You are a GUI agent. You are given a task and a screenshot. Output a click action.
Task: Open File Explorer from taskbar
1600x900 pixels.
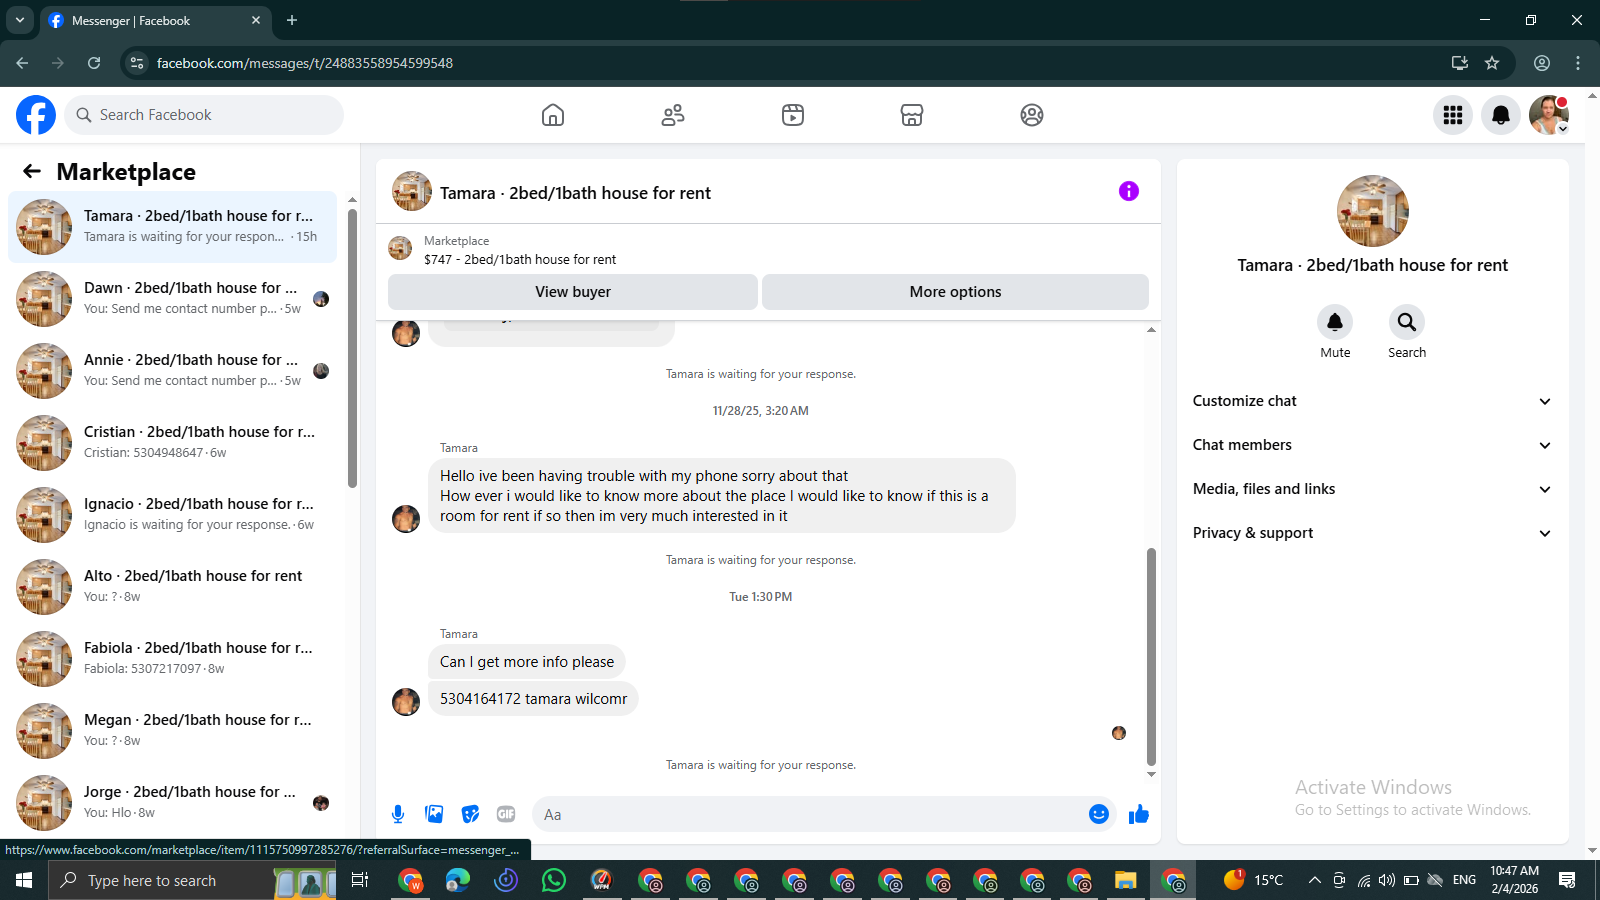1126,880
